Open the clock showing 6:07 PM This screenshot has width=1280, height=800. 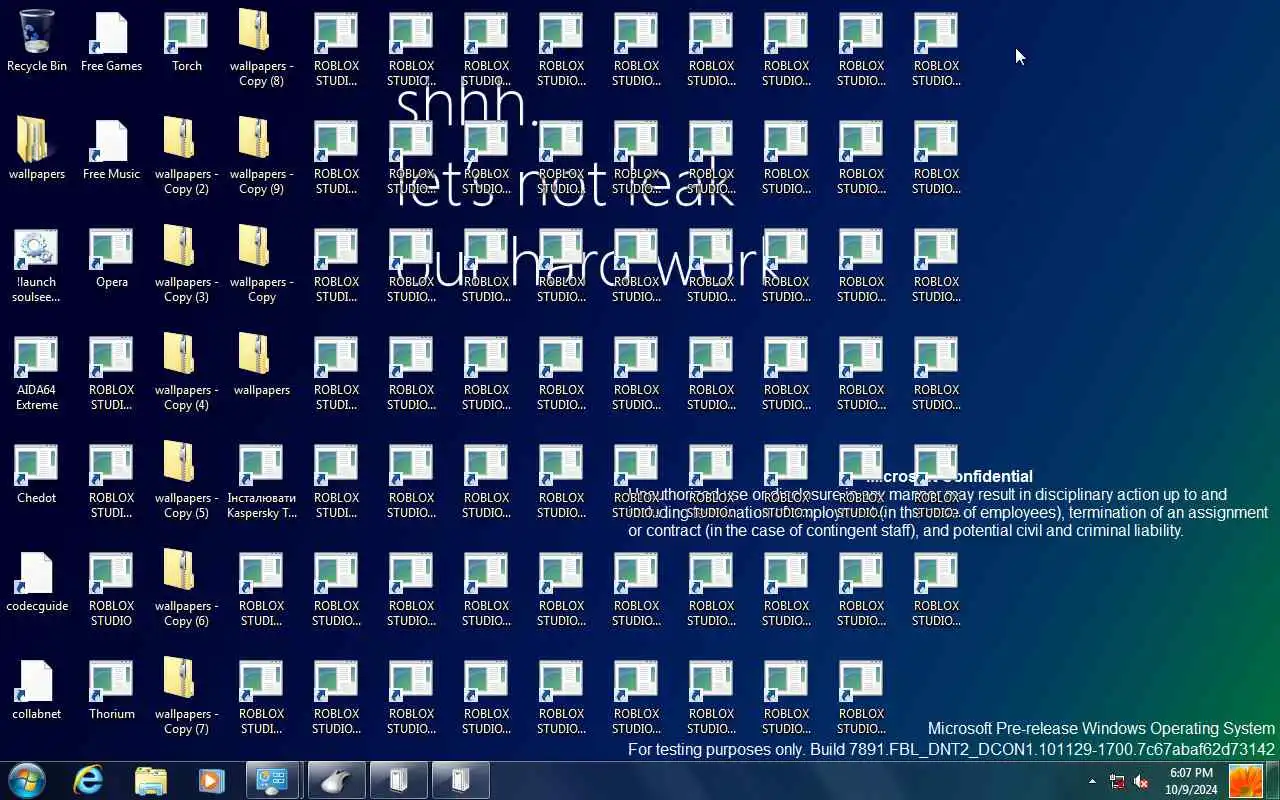pyautogui.click(x=1191, y=781)
